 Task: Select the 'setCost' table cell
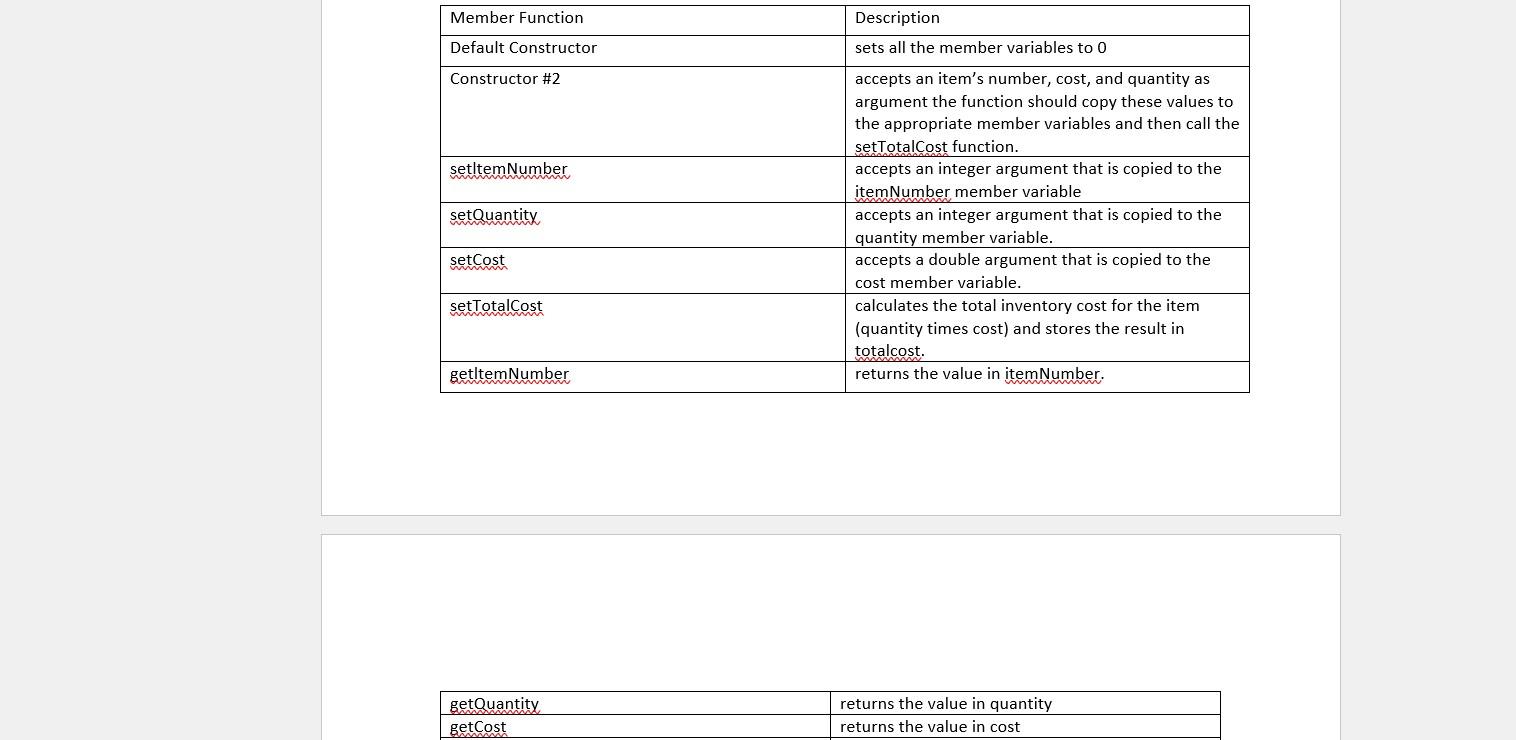(477, 260)
